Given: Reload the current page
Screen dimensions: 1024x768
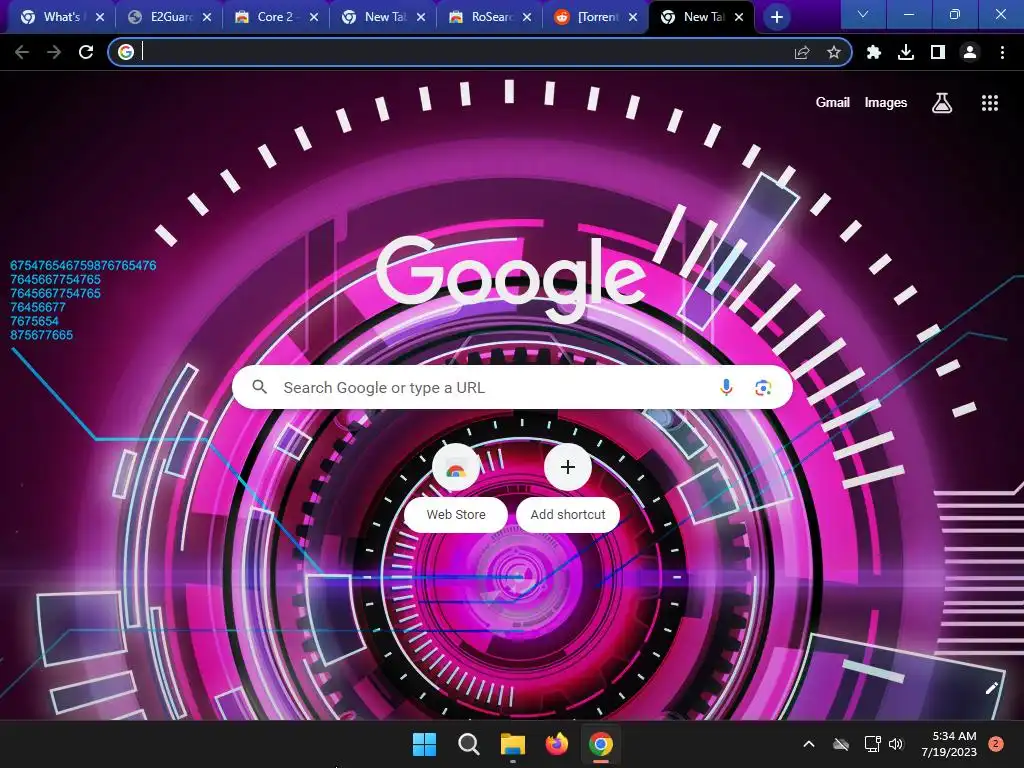Looking at the screenshot, I should (86, 52).
